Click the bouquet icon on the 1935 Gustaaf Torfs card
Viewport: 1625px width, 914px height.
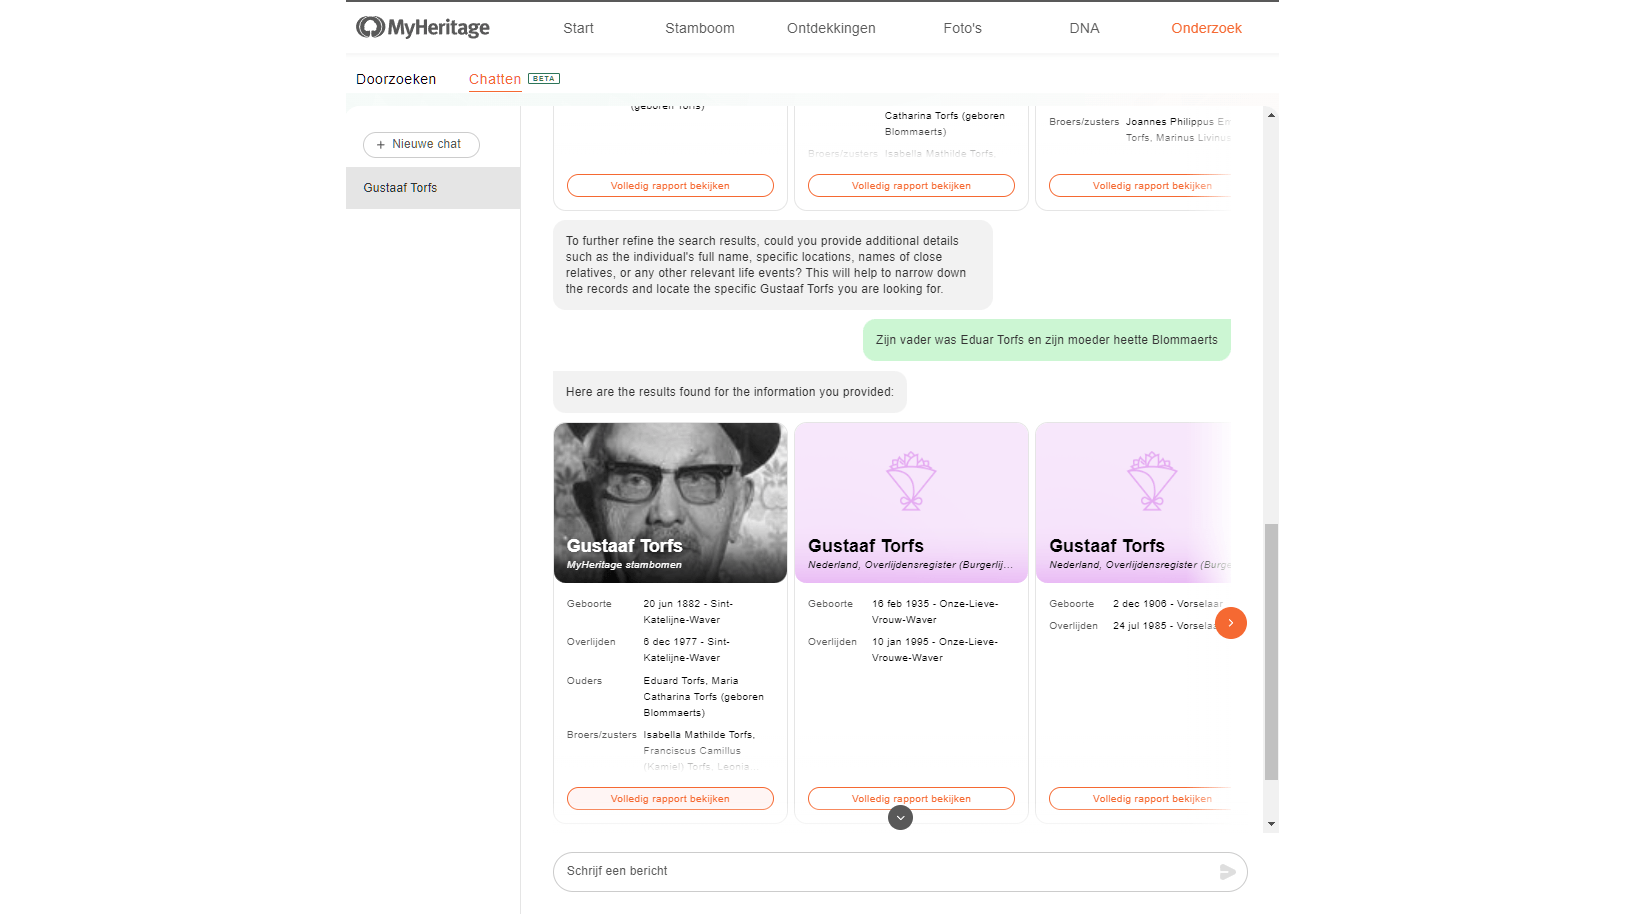click(911, 481)
